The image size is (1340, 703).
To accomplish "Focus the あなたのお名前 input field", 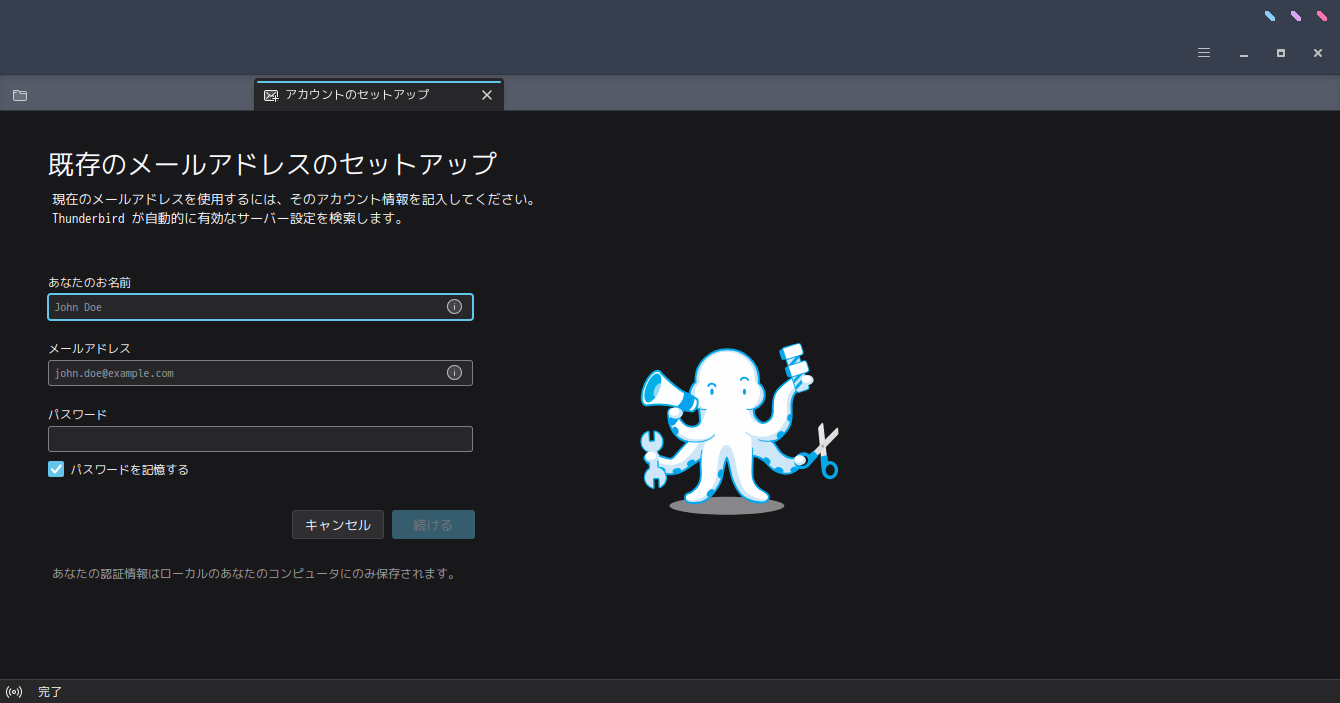I will coord(260,307).
